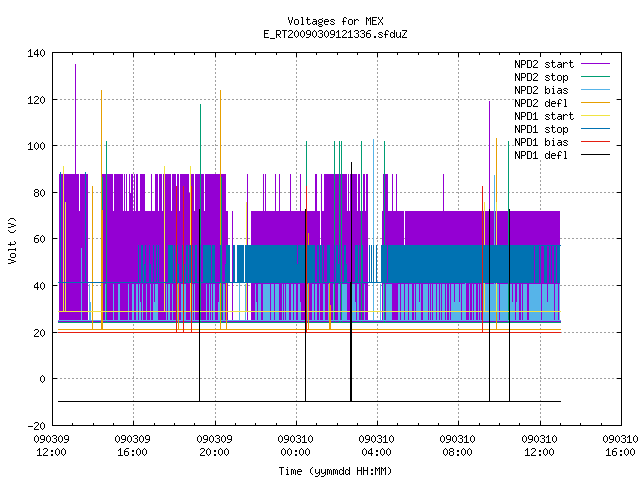Click the dark blue NPD1 stop legend line
Screen dimensions: 640x480
(595, 129)
